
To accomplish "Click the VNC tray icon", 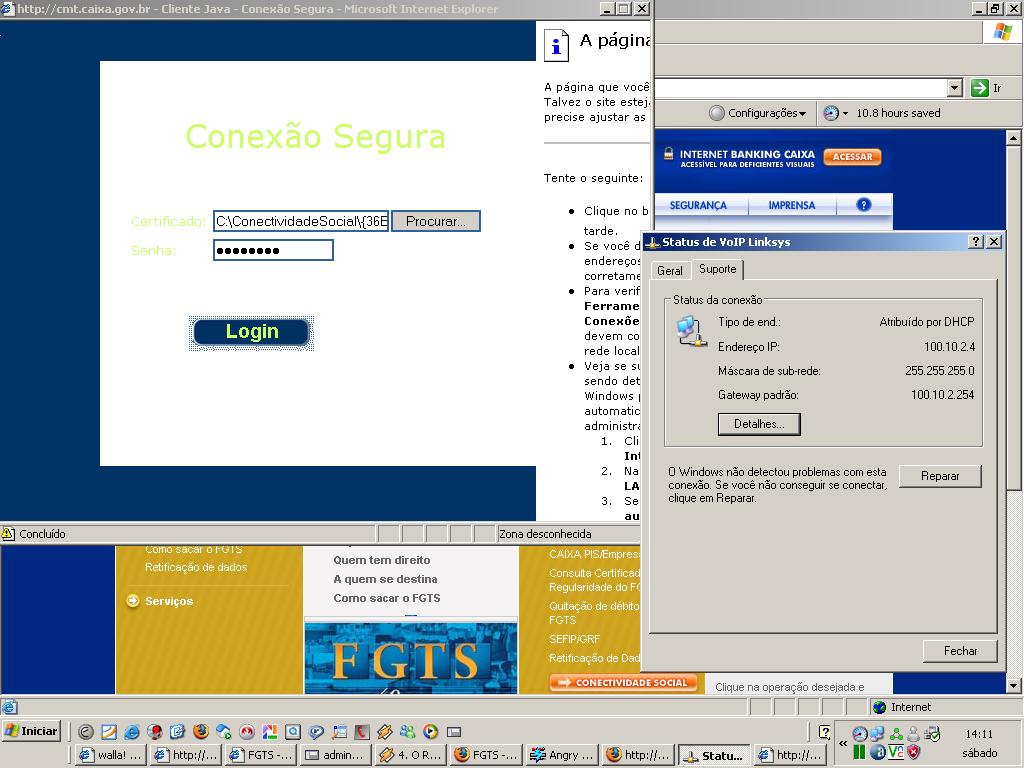I will [x=895, y=752].
